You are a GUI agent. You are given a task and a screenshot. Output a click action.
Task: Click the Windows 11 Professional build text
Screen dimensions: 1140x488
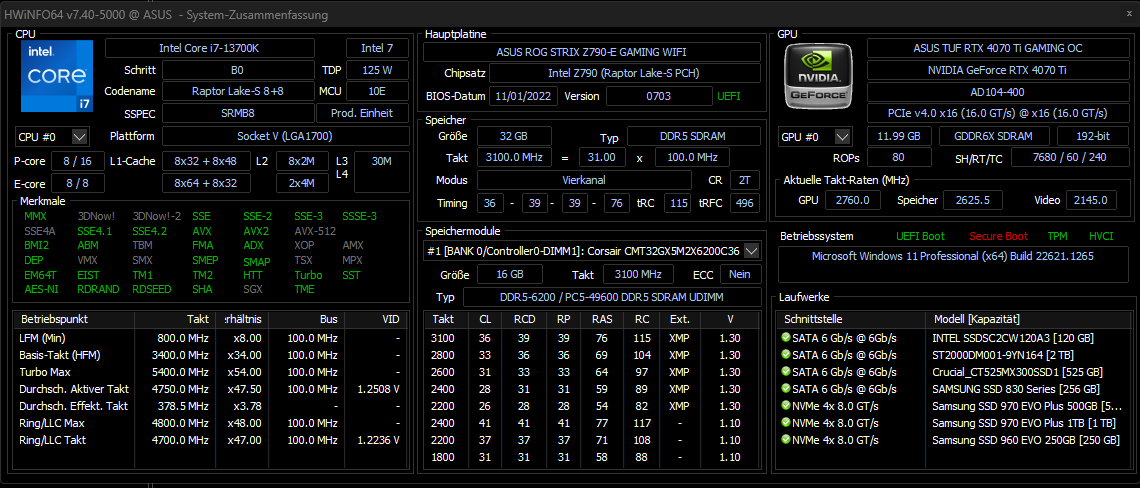coord(952,256)
